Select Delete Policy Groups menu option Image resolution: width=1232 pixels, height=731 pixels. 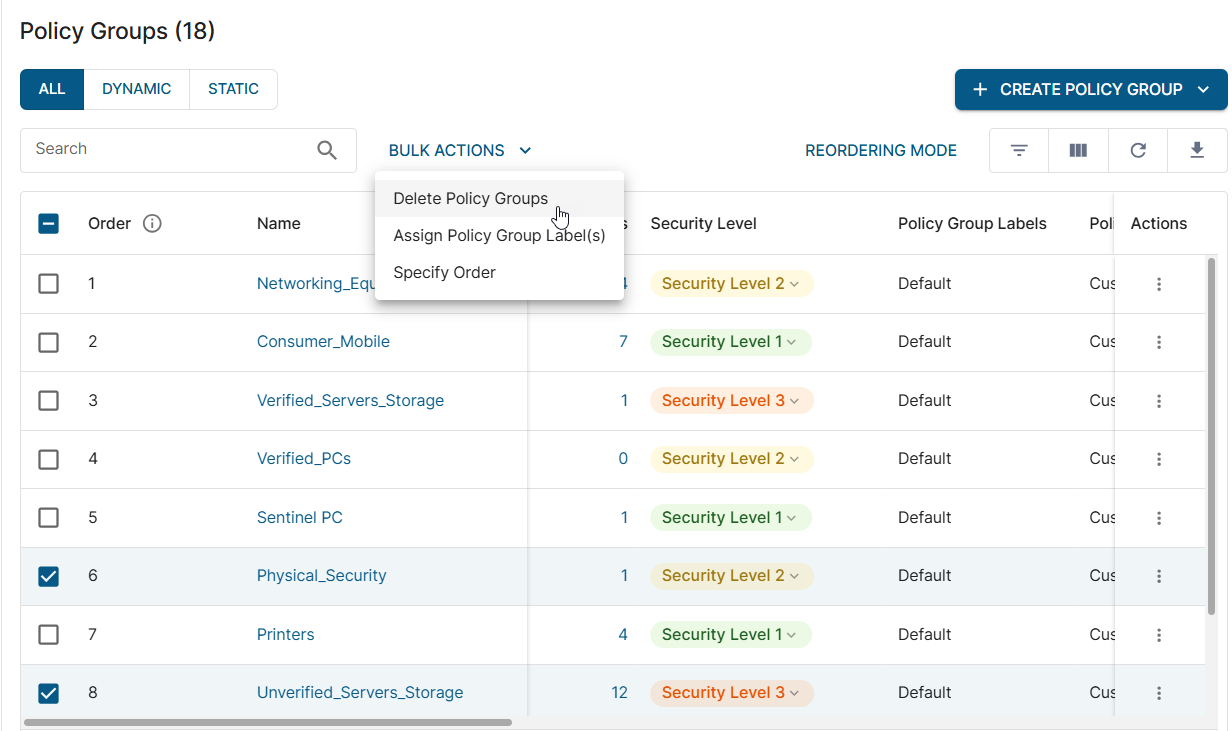coord(470,198)
